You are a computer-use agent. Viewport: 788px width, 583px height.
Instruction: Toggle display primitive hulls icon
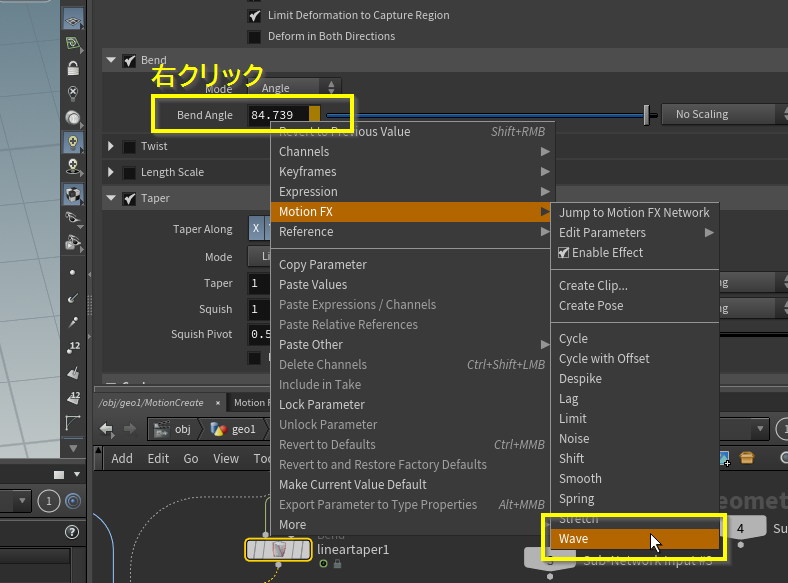coord(73,422)
